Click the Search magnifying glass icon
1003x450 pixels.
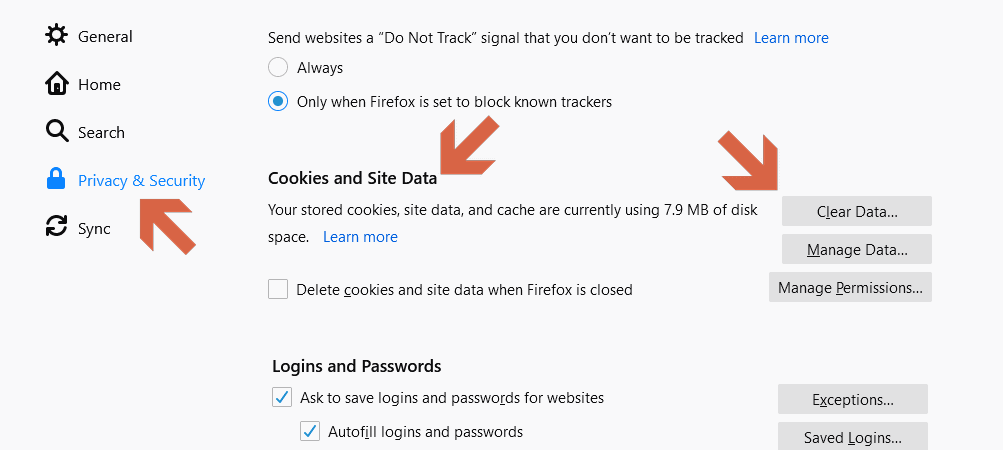click(x=57, y=132)
